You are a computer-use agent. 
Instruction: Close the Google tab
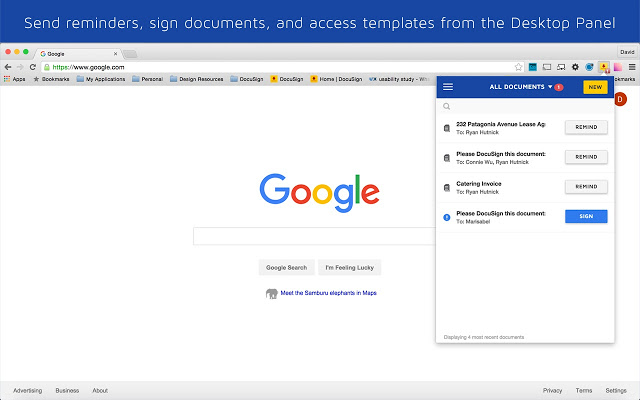click(116, 54)
